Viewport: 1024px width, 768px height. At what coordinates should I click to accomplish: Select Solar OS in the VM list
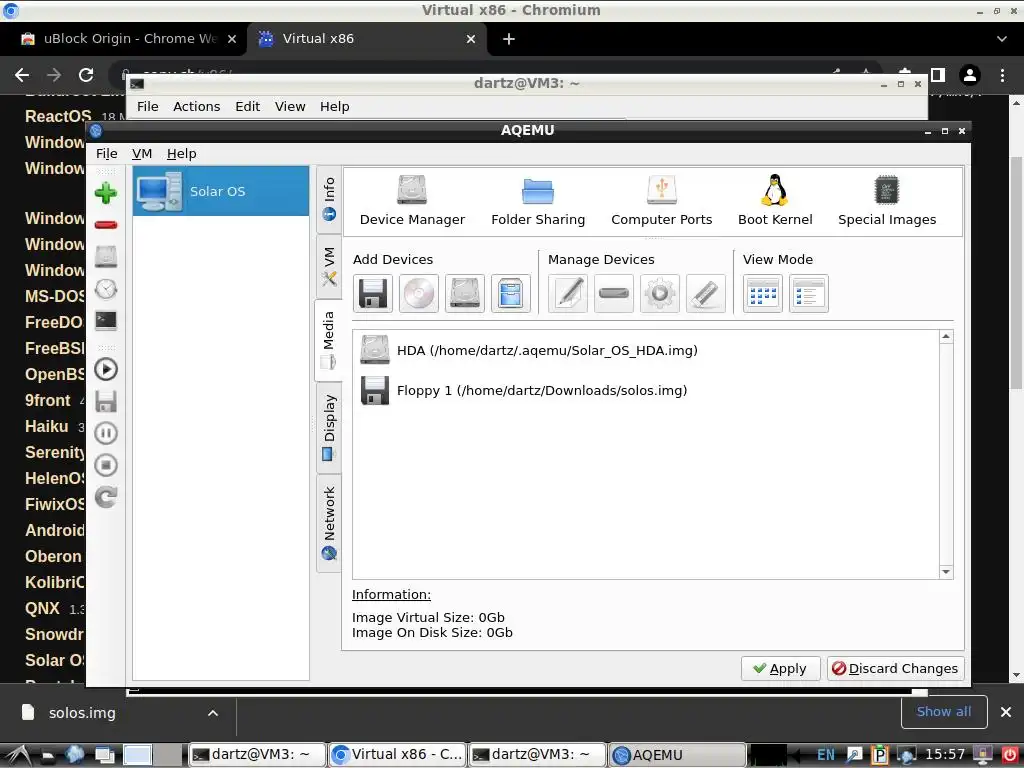221,191
